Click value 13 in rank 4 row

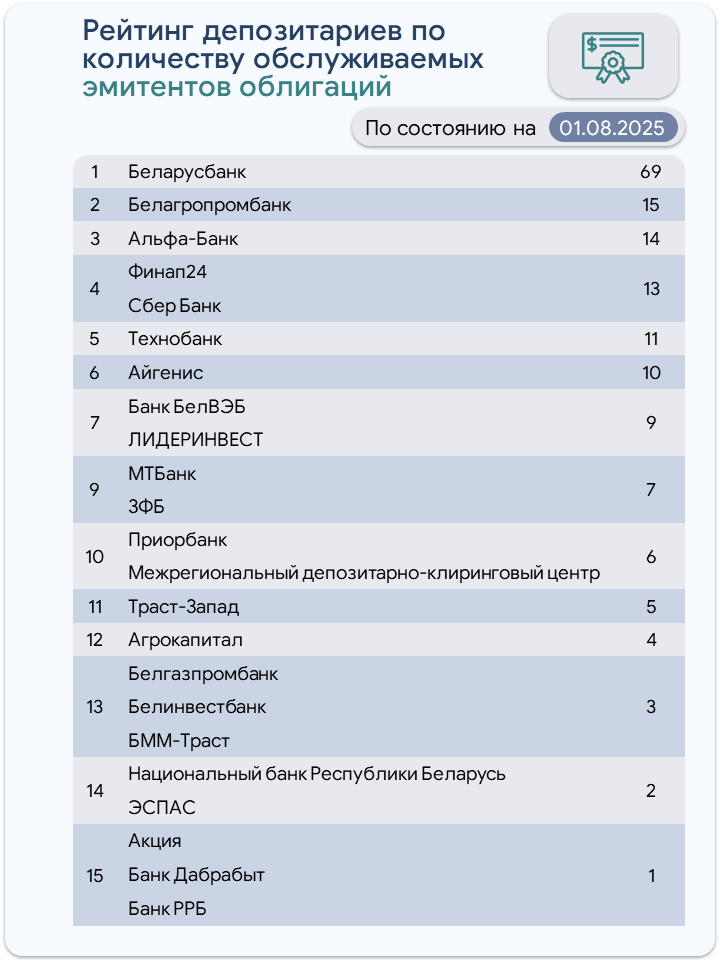click(x=651, y=289)
